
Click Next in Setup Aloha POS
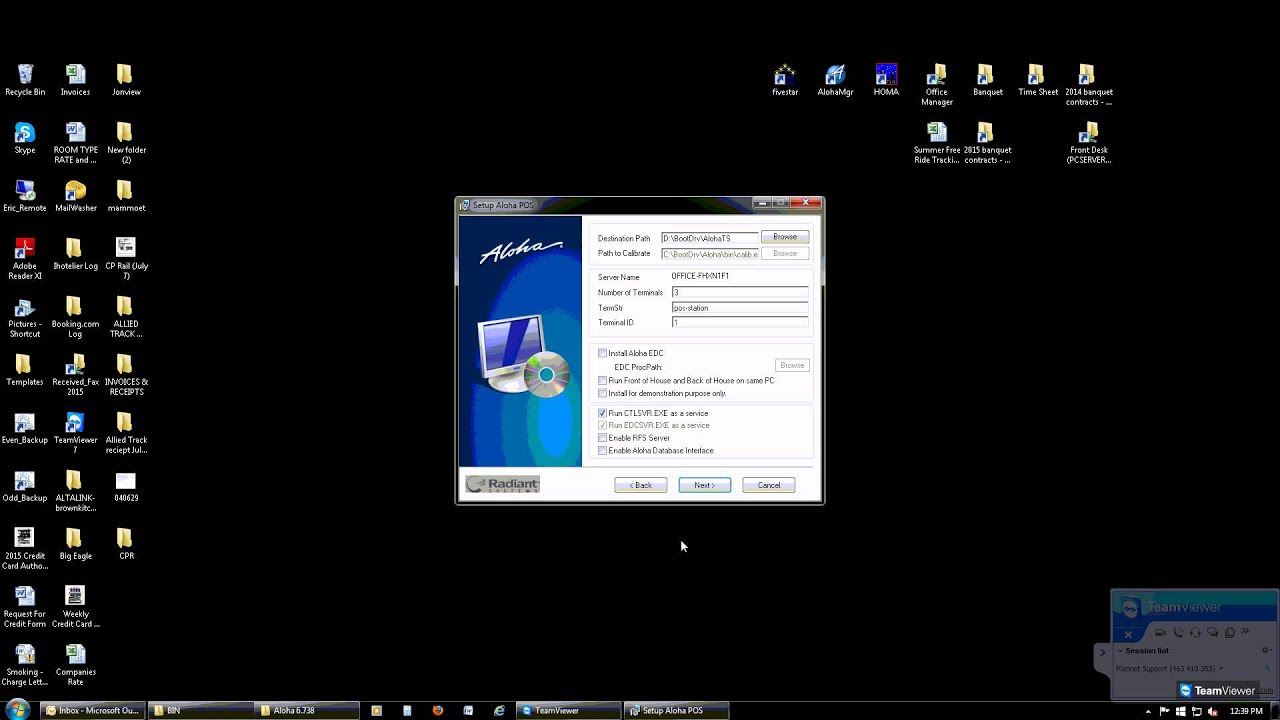tap(705, 485)
